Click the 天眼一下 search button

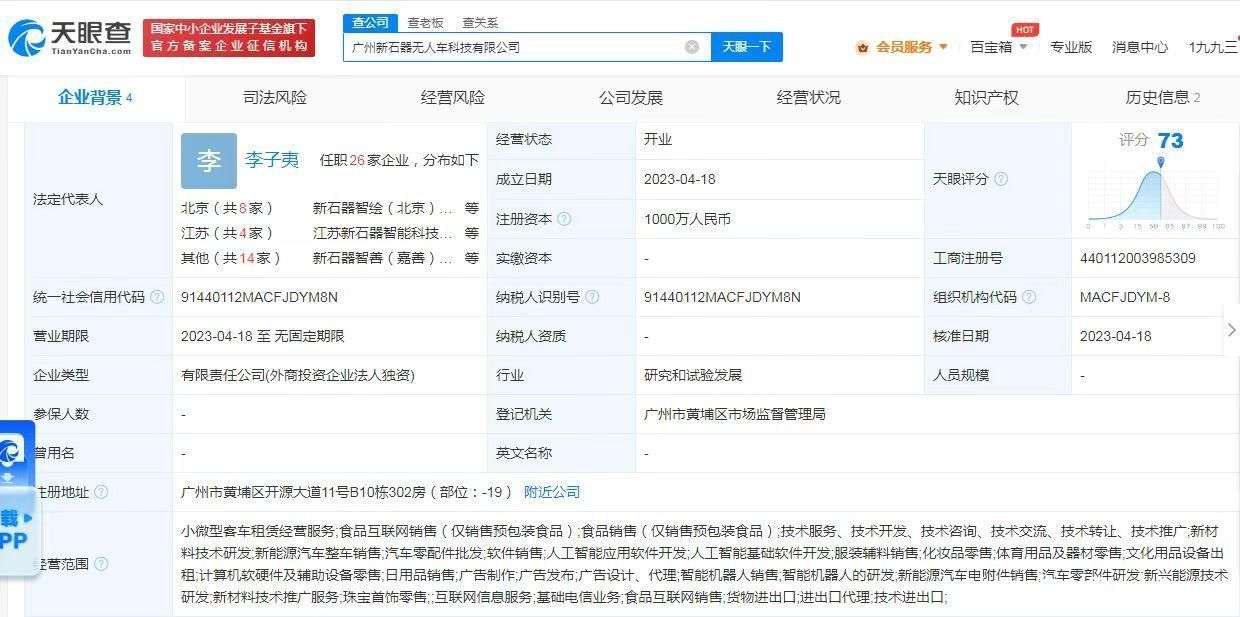(746, 47)
